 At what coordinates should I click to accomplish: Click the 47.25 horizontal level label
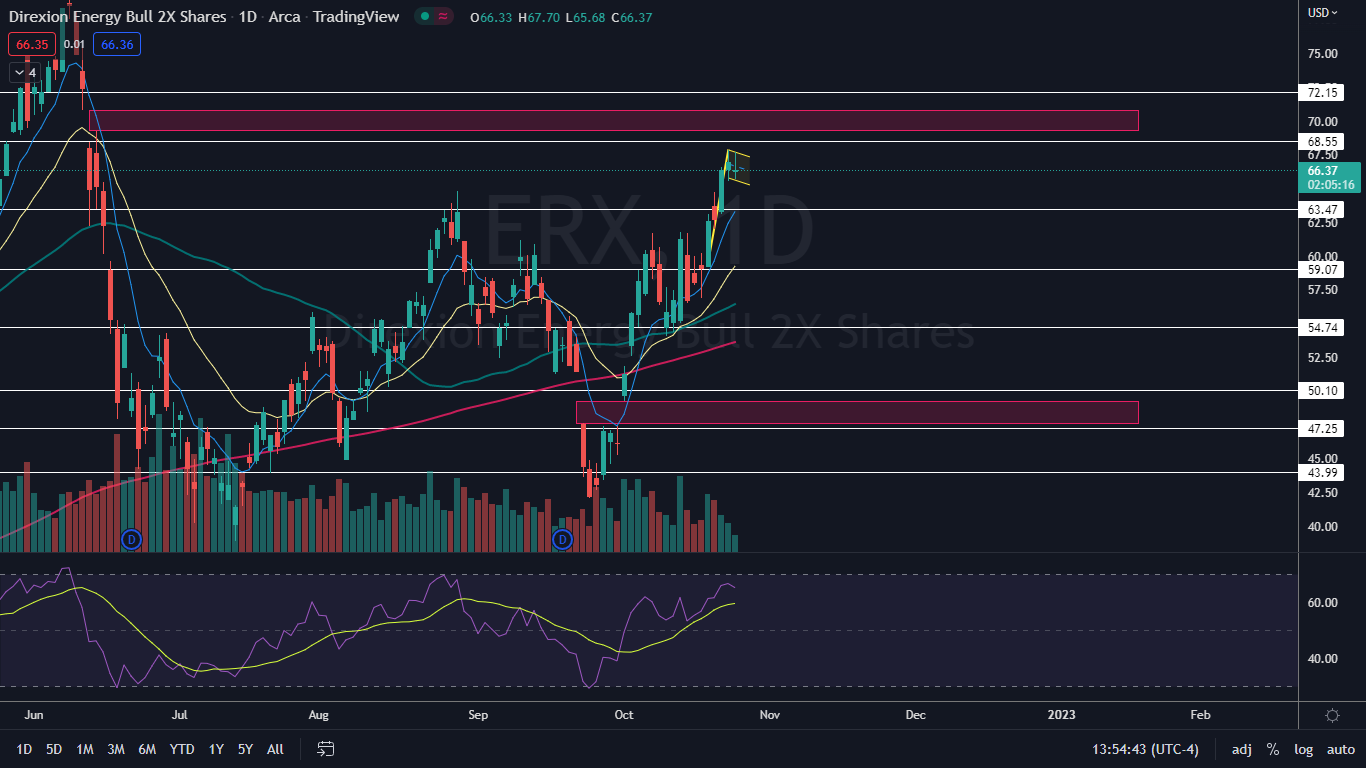[1323, 429]
